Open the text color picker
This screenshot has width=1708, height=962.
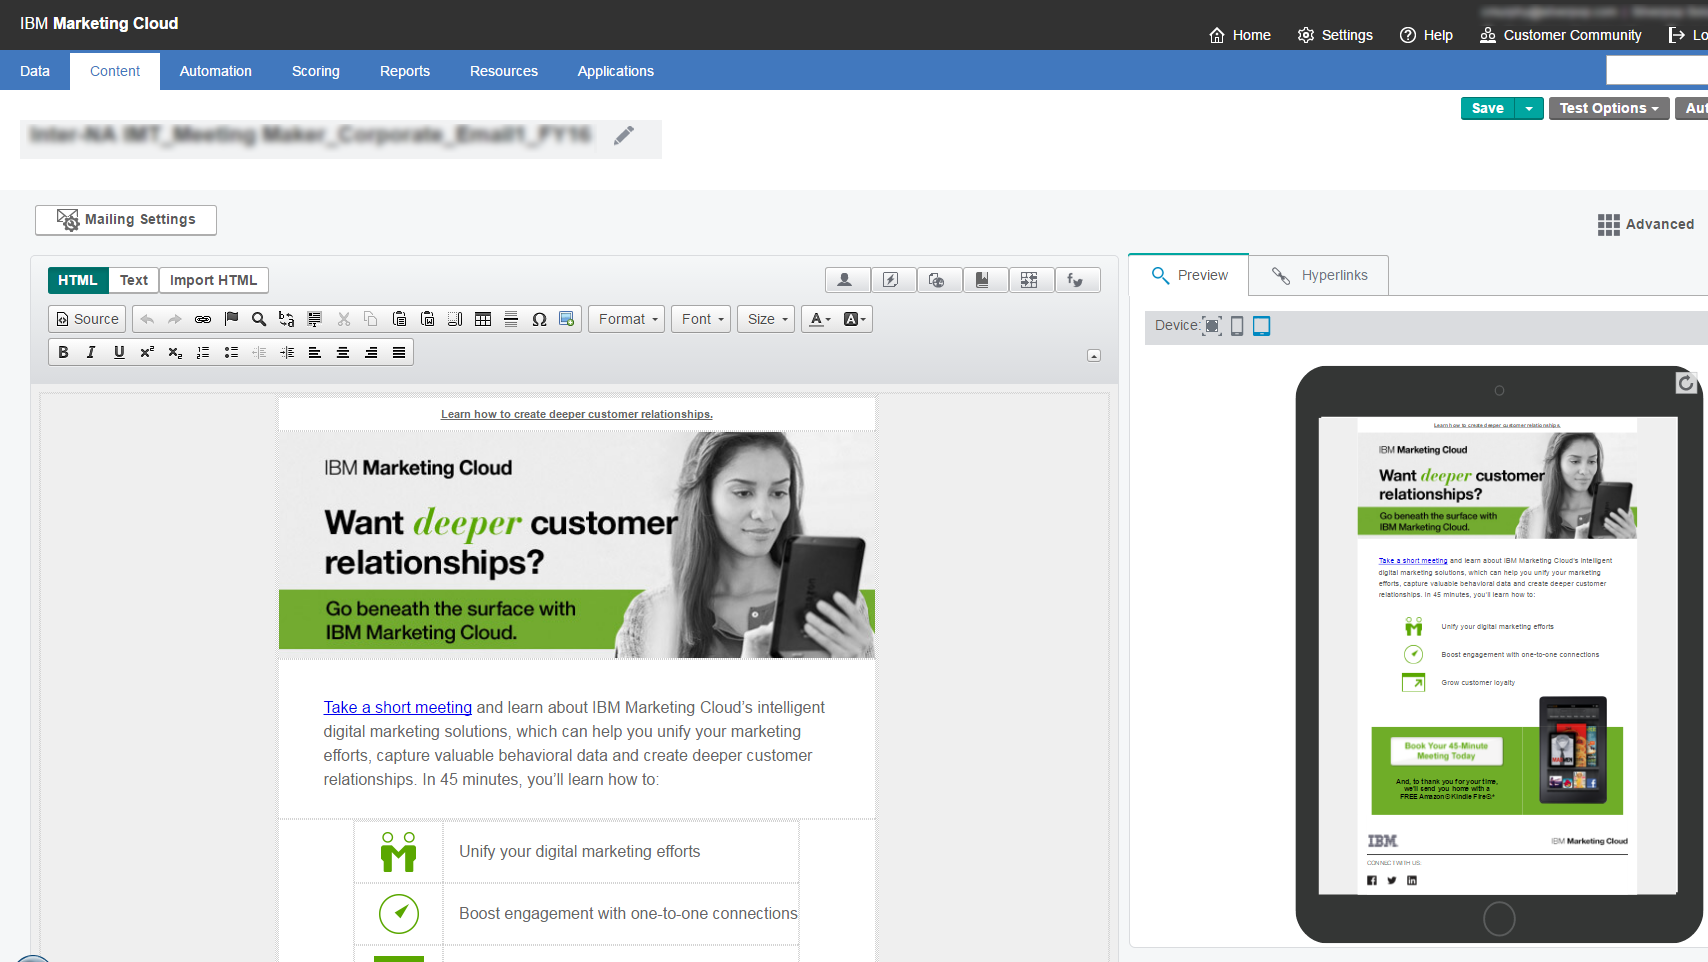point(818,318)
